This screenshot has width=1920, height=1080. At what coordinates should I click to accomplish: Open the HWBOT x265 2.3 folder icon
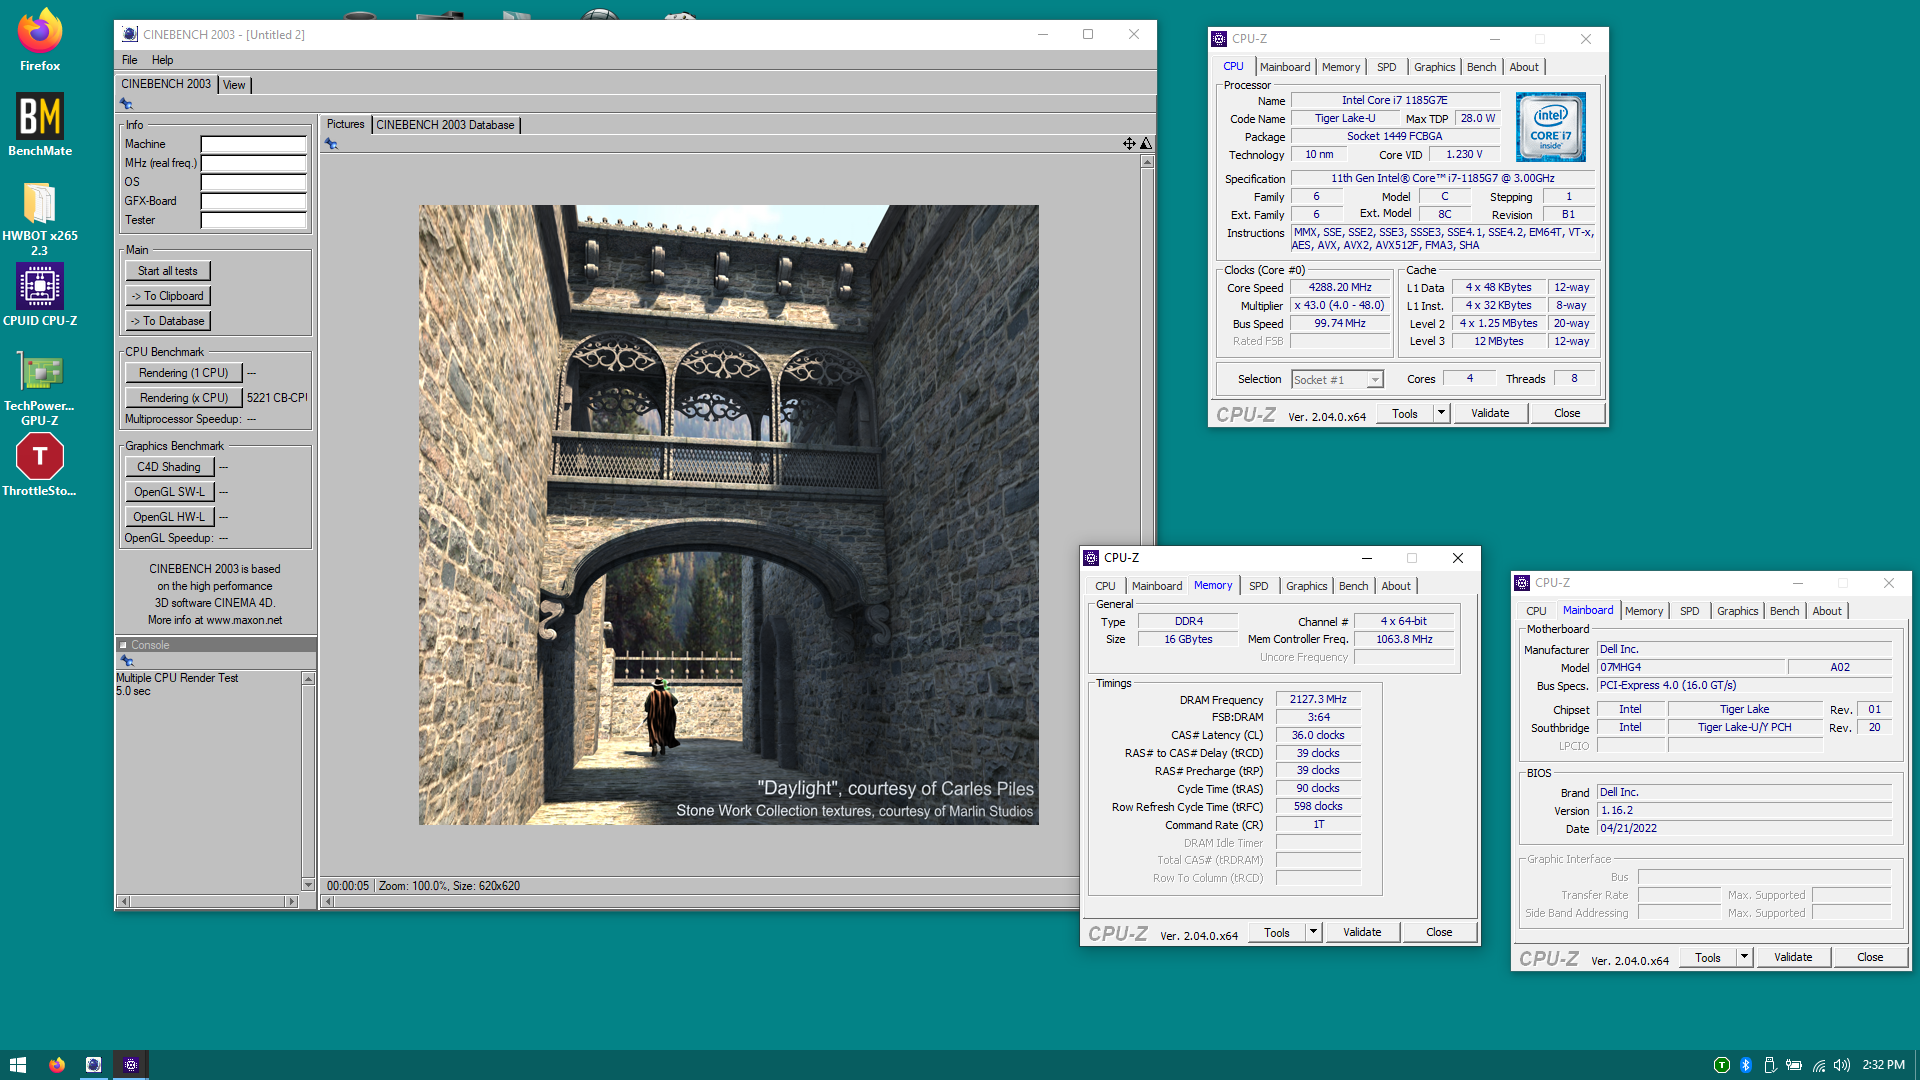click(x=39, y=218)
